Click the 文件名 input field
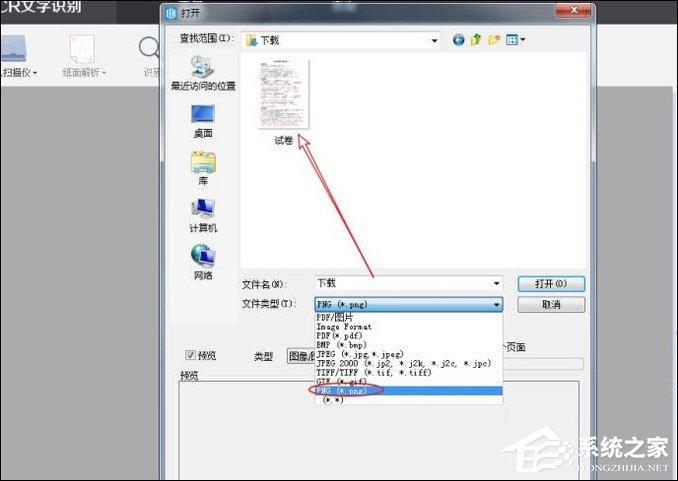 pos(403,283)
